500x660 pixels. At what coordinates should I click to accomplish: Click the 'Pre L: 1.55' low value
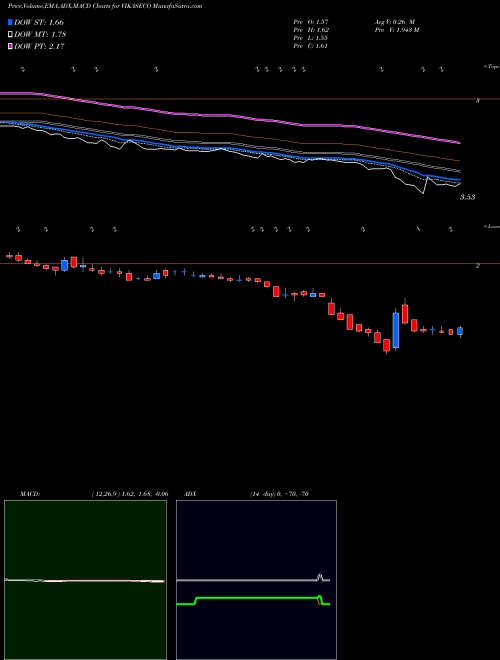(x=311, y=38)
